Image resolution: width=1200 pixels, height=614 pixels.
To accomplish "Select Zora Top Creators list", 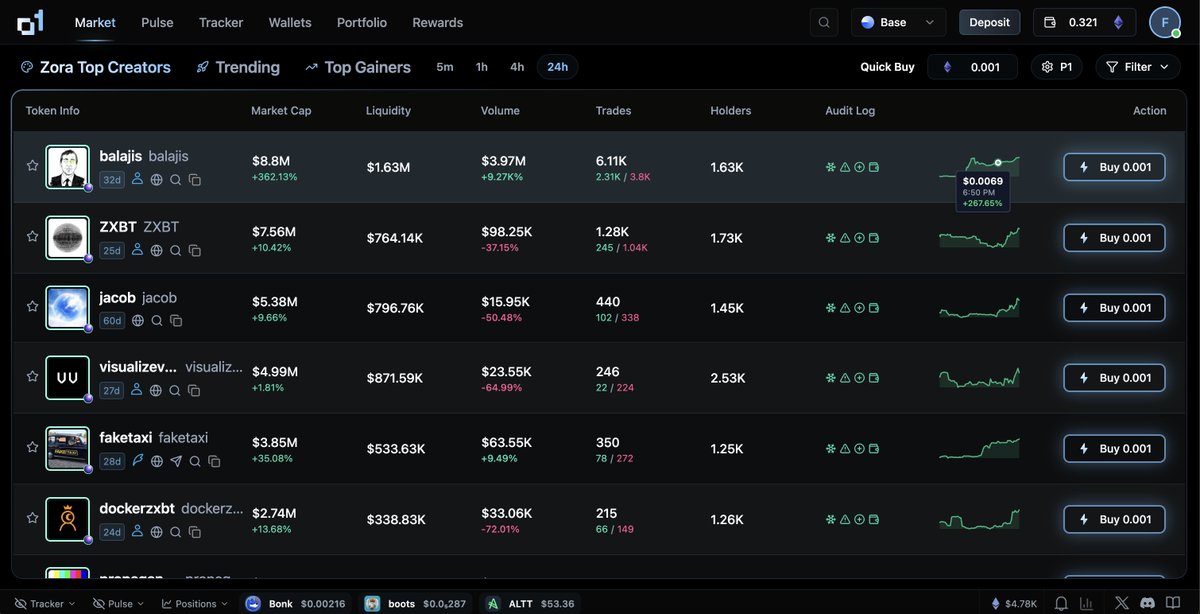I will tap(96, 67).
